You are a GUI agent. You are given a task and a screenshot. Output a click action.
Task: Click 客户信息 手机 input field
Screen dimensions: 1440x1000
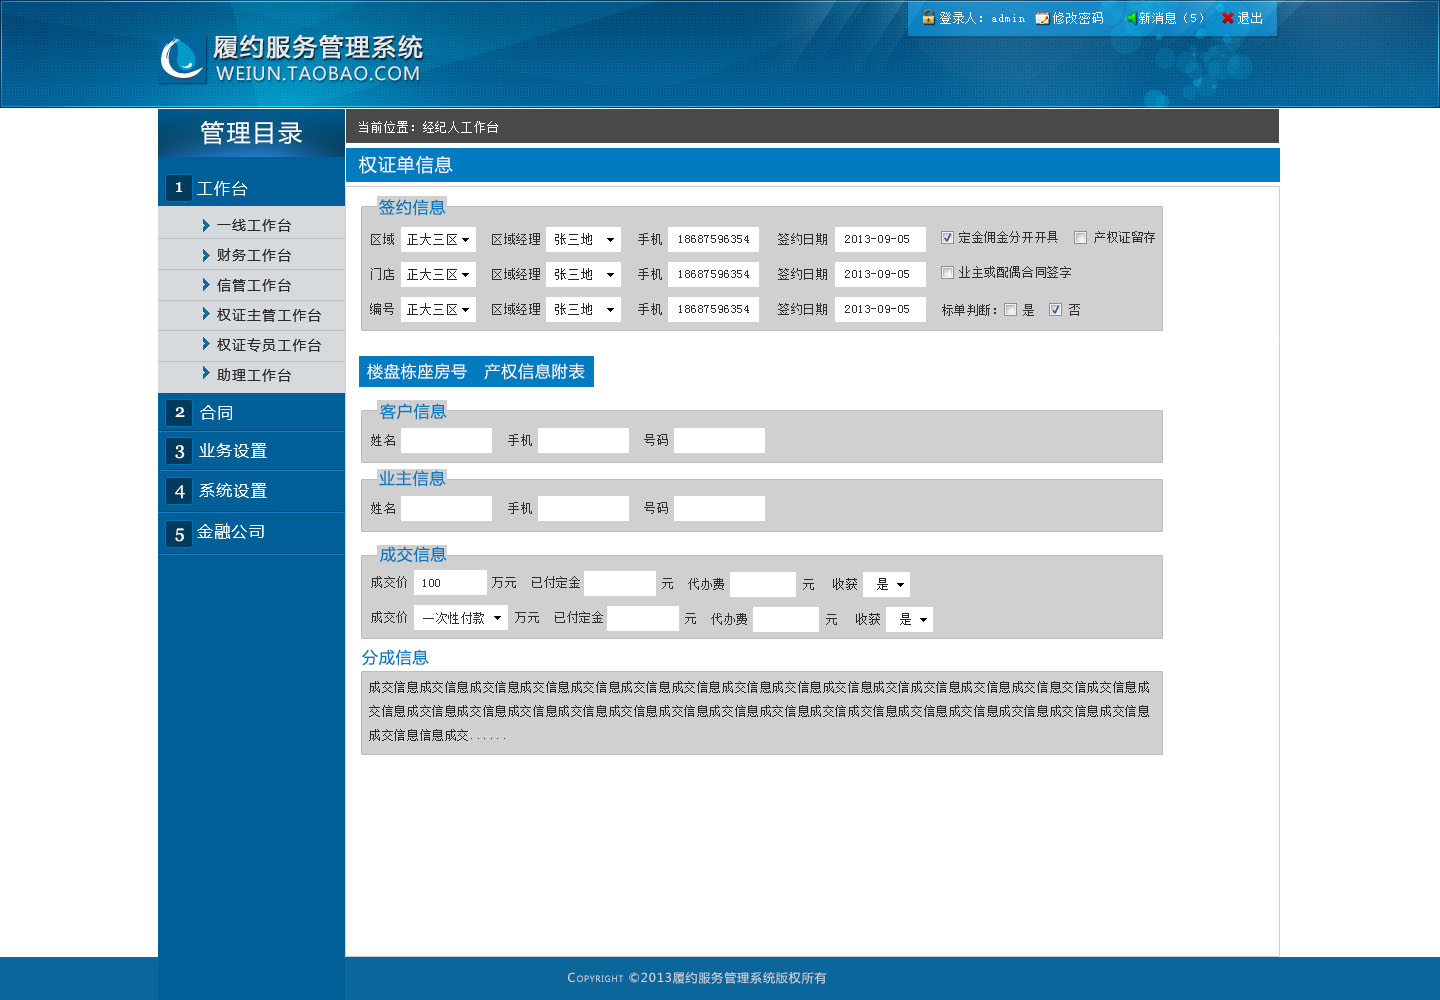[x=583, y=440]
